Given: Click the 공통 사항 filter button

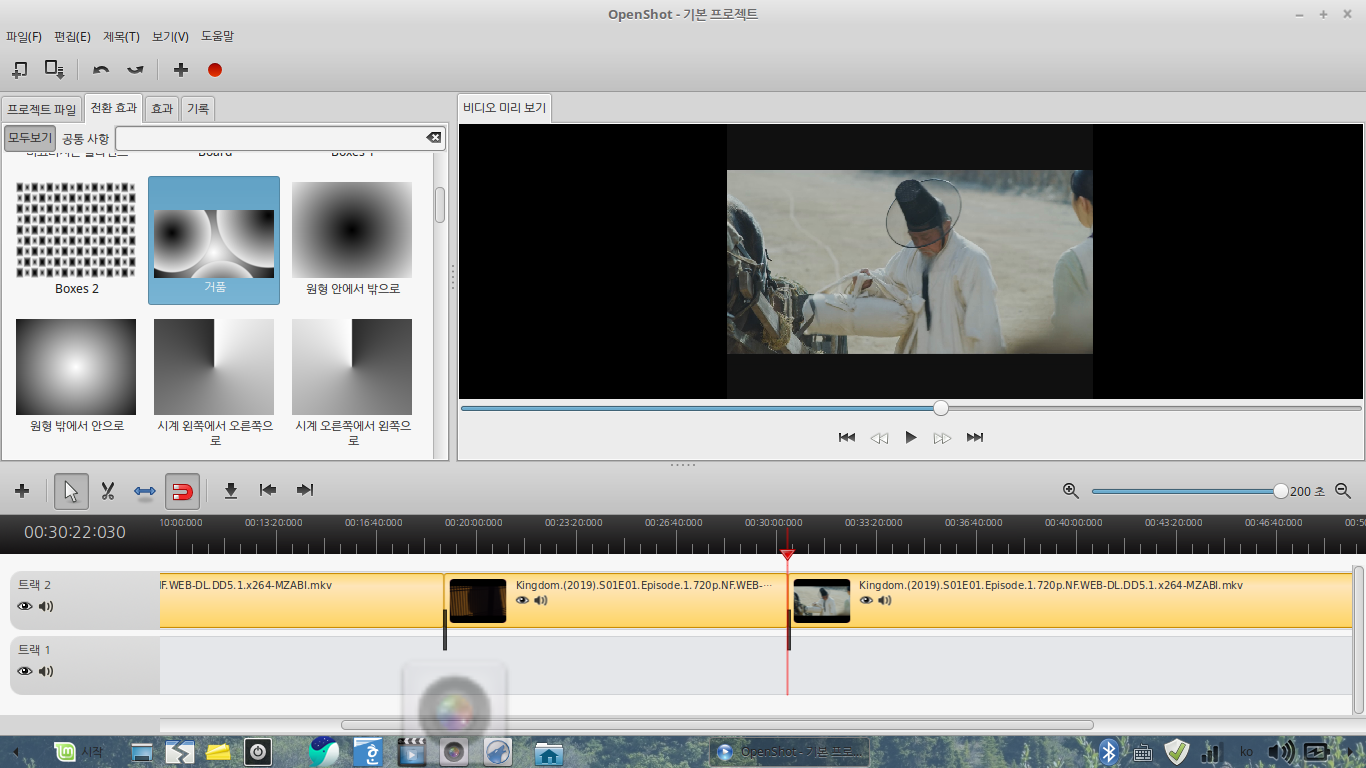Looking at the screenshot, I should [x=86, y=139].
